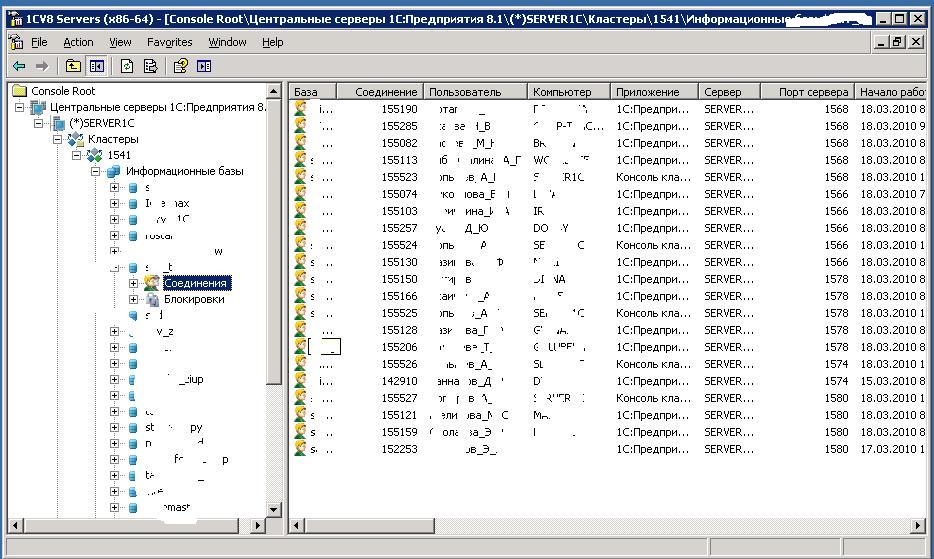The height and width of the screenshot is (559, 934).
Task: Sort by the Начало работы column header
Action: (891, 92)
